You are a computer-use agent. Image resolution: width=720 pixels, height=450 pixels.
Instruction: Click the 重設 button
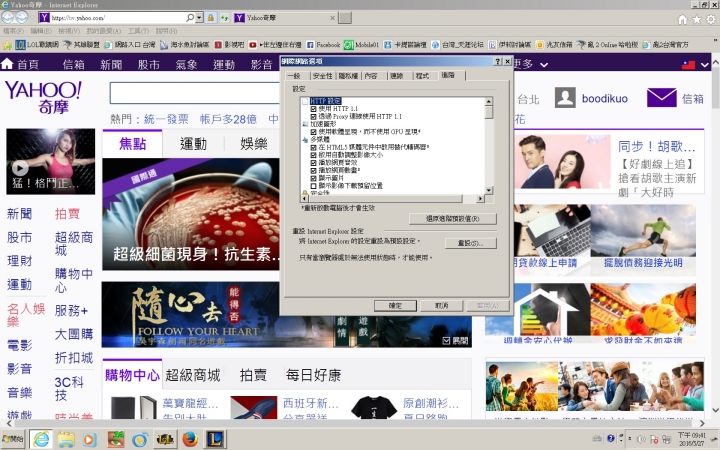(x=471, y=243)
